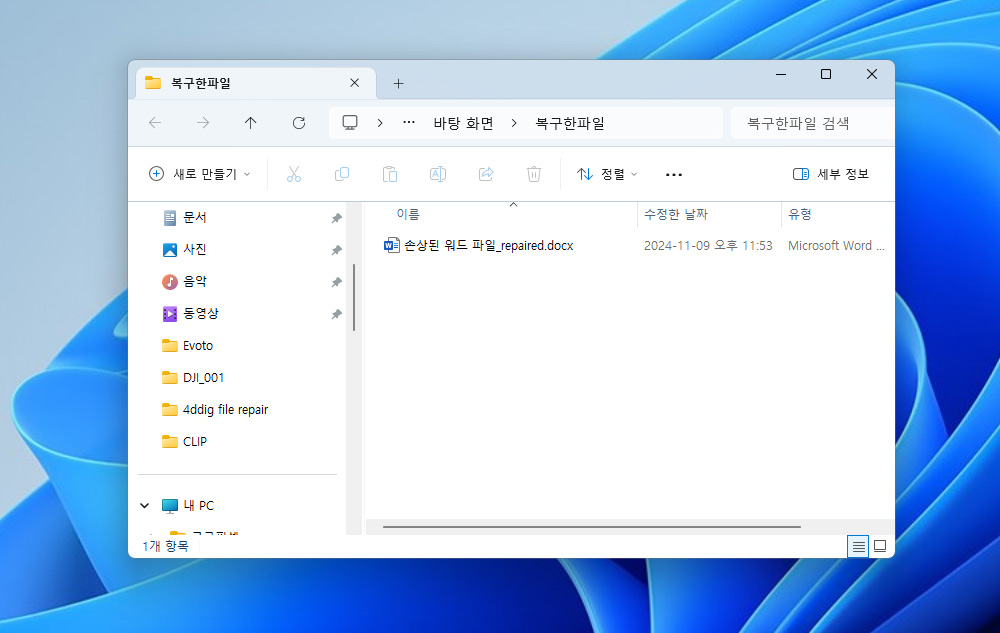1000x633 pixels.
Task: Click the navigation pane vertical scrollbar
Action: click(x=354, y=298)
